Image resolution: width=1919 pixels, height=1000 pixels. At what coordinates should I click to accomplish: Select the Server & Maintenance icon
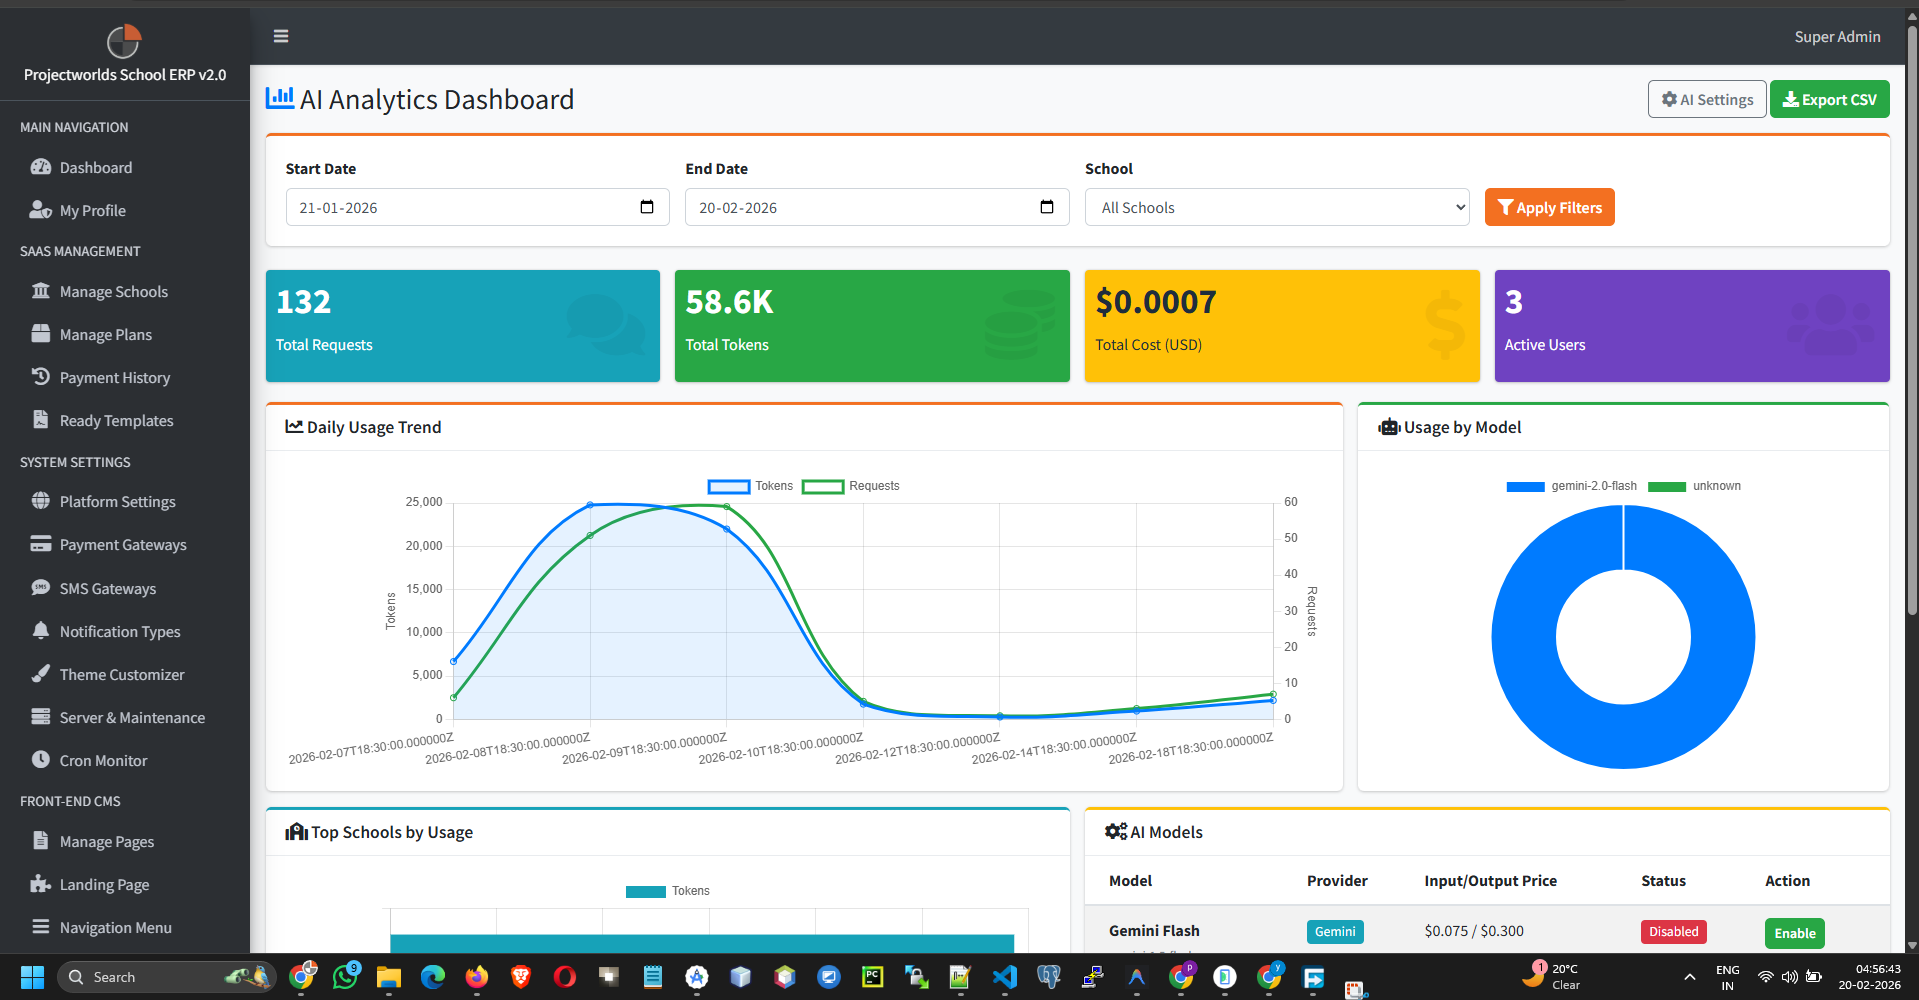click(40, 717)
